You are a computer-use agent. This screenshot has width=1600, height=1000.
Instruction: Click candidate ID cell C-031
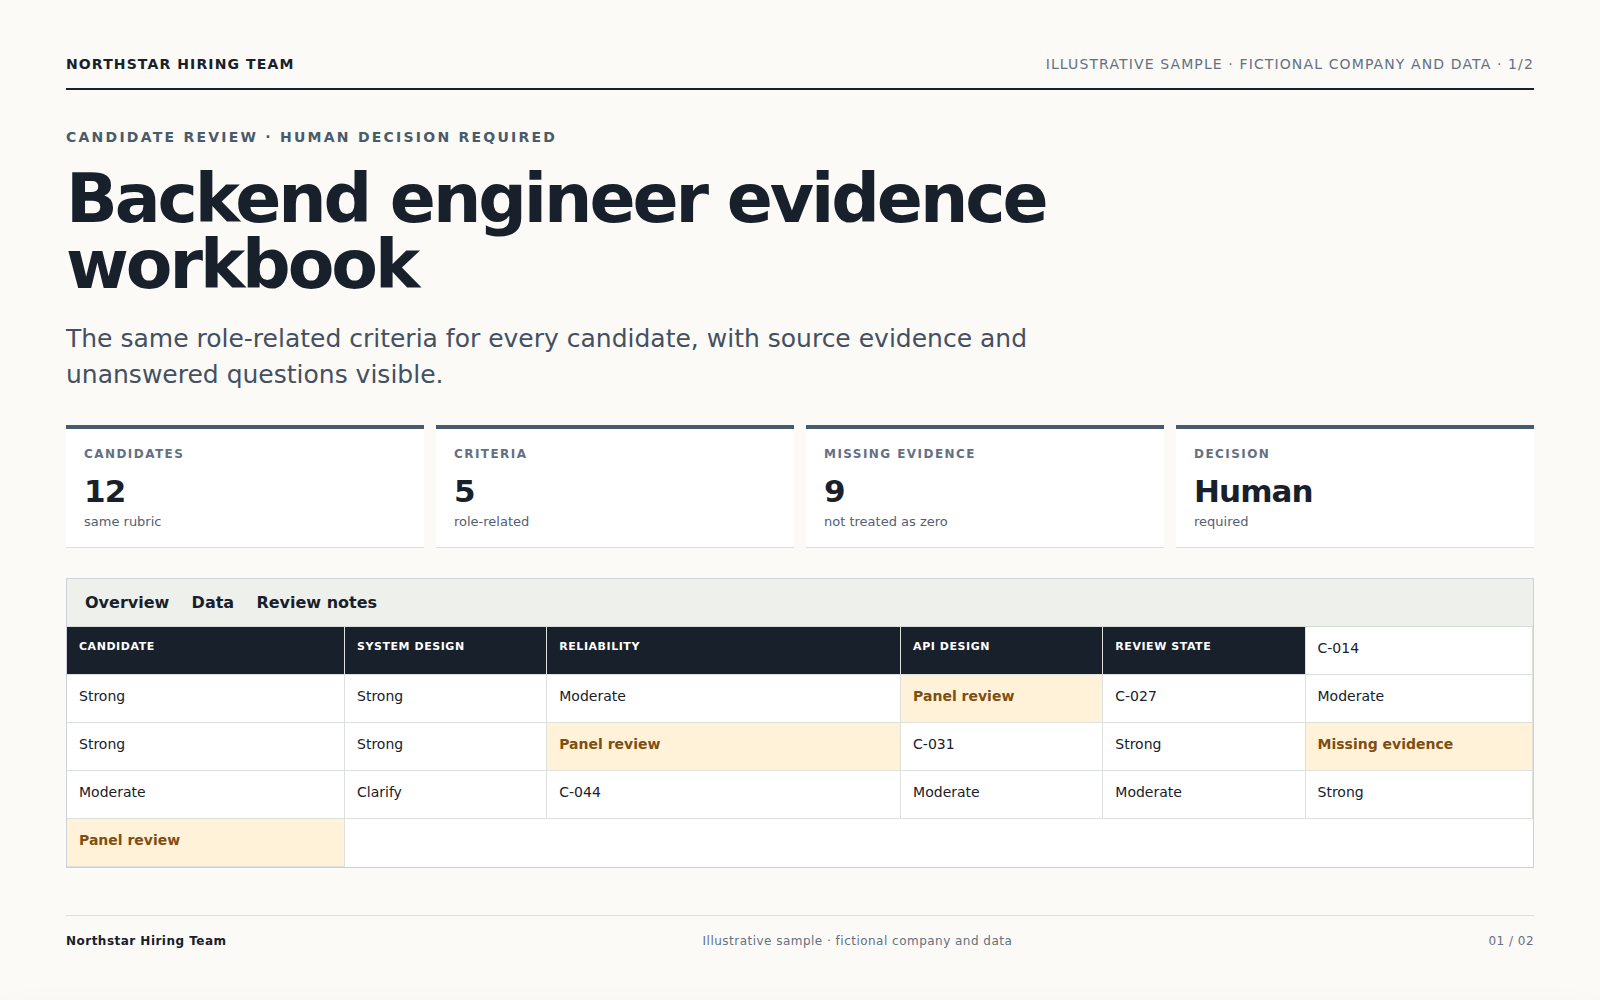pos(1001,746)
